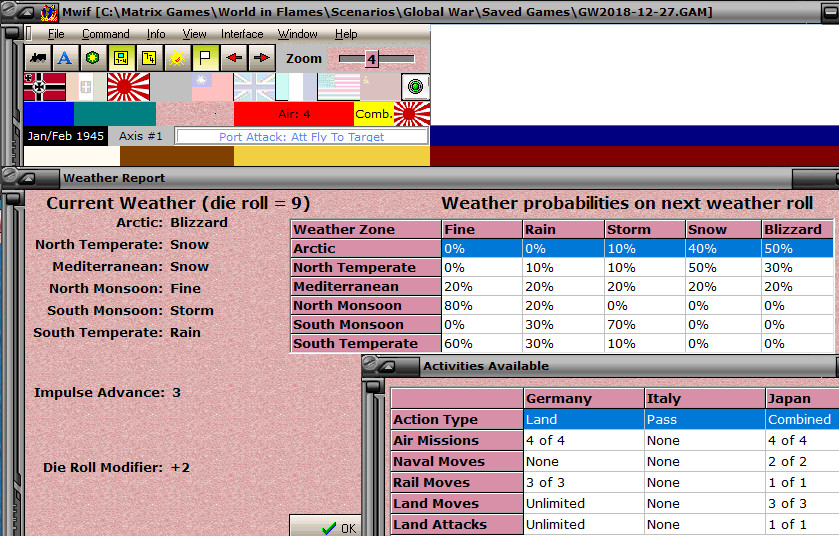
Task: Select the German flag in the powers row
Action: [x=45, y=87]
